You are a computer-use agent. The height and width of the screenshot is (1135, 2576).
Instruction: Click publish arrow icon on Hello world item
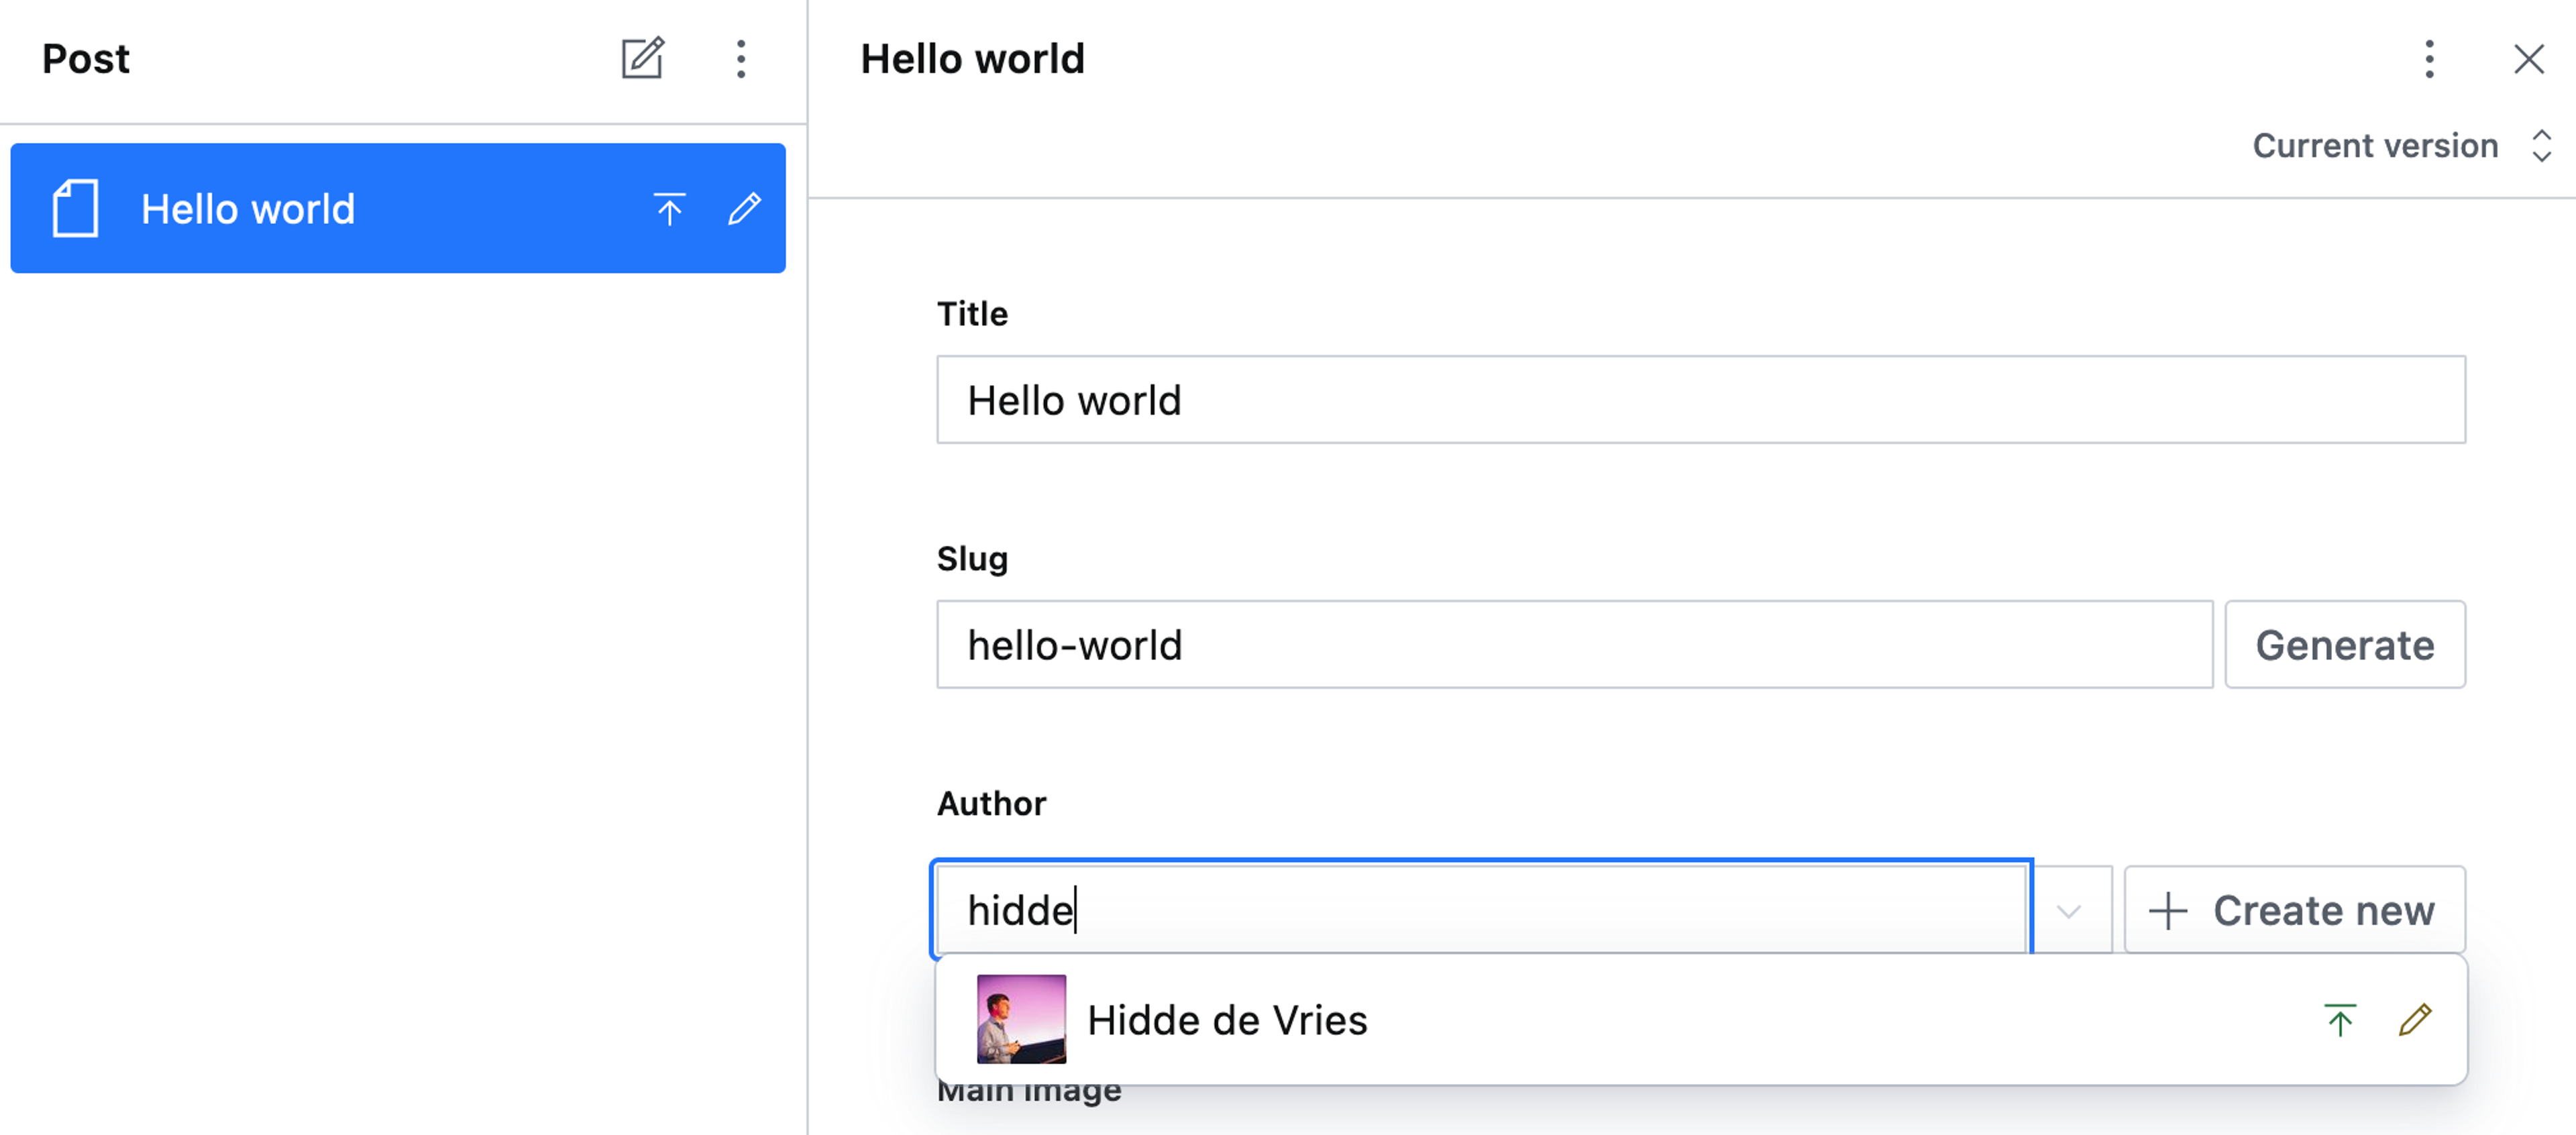click(x=669, y=208)
